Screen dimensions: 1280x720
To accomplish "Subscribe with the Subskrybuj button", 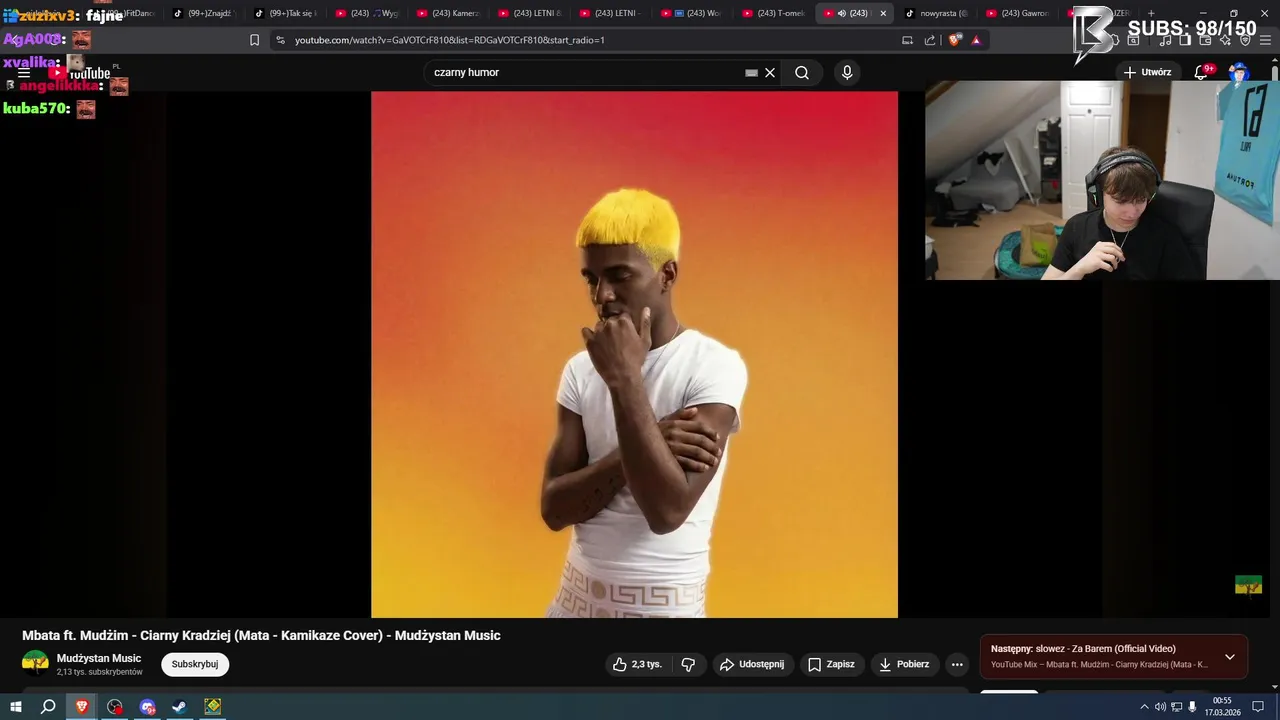I will coord(195,664).
